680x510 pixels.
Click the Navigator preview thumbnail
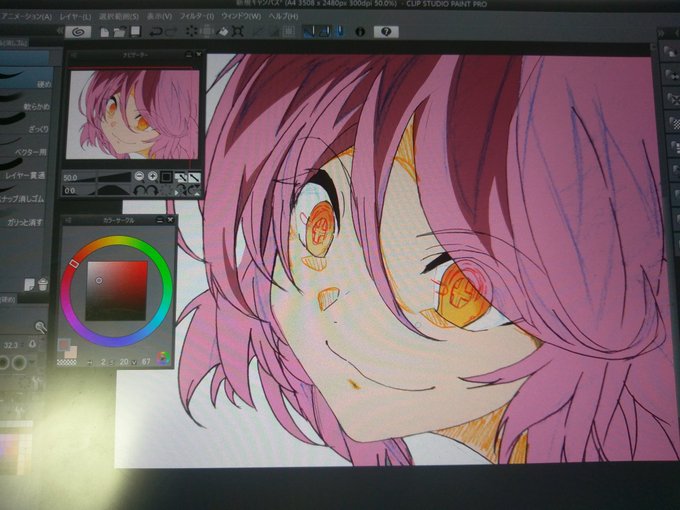133,114
